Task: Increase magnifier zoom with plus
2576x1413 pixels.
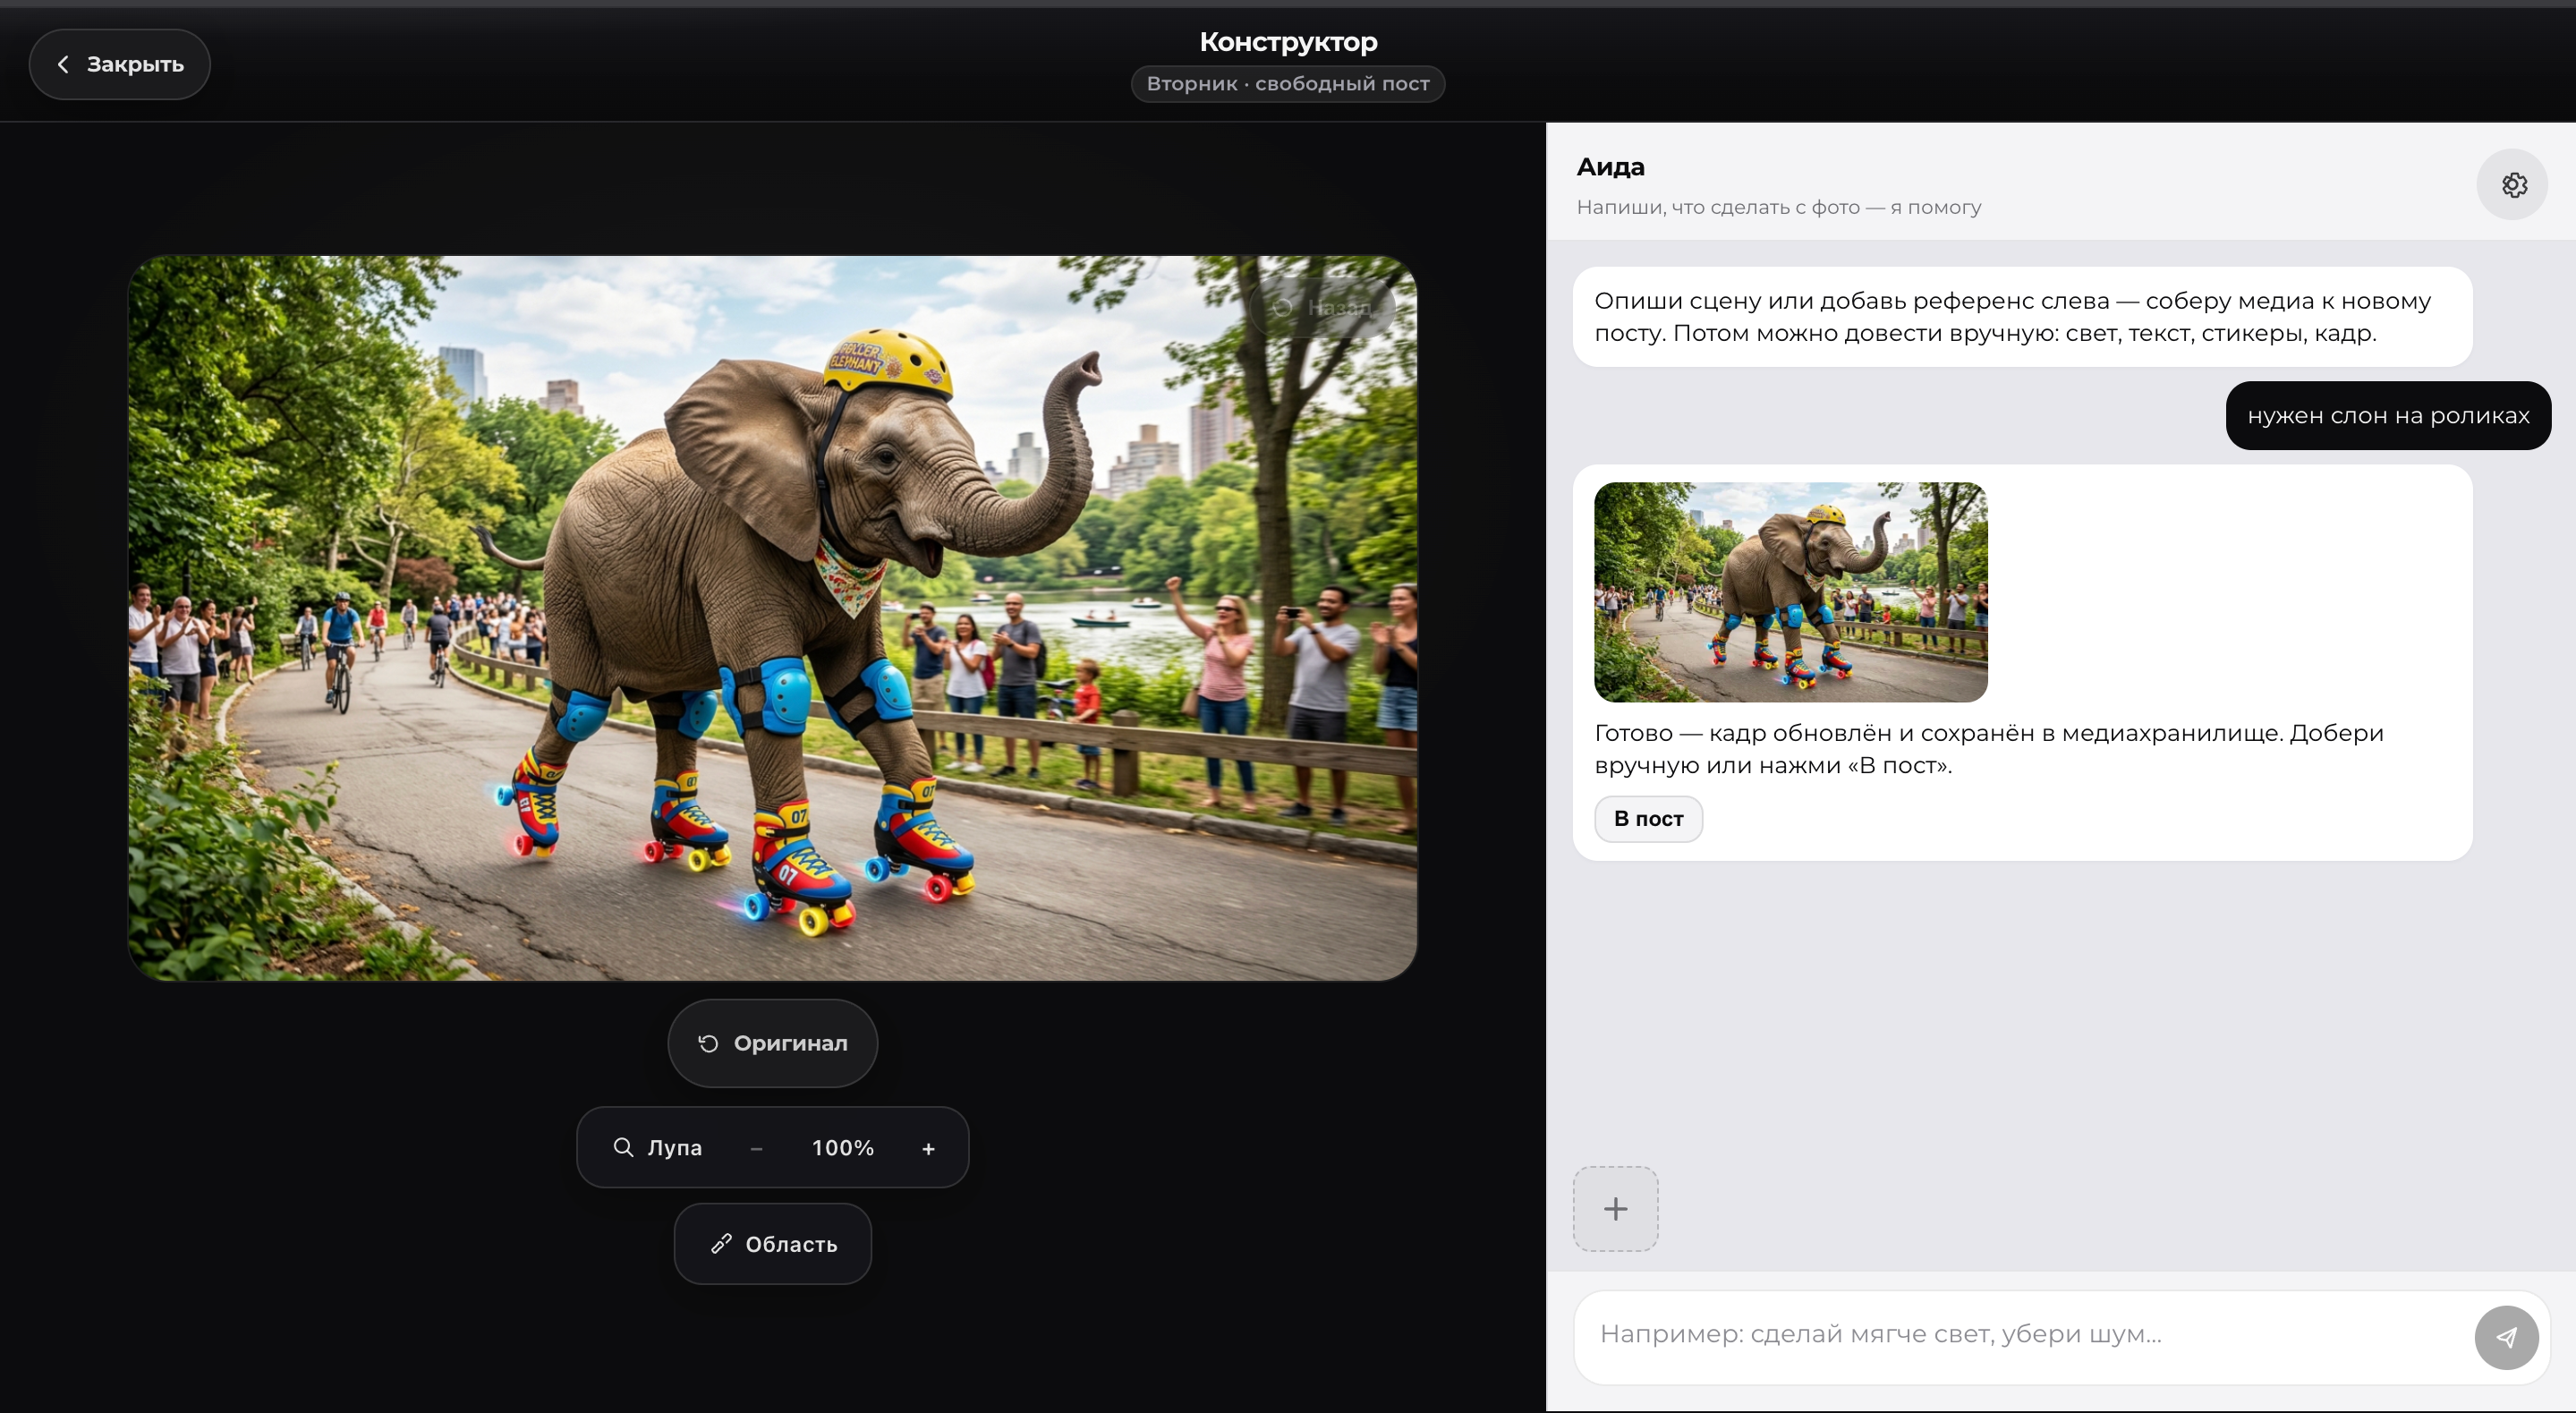Action: pyautogui.click(x=928, y=1148)
